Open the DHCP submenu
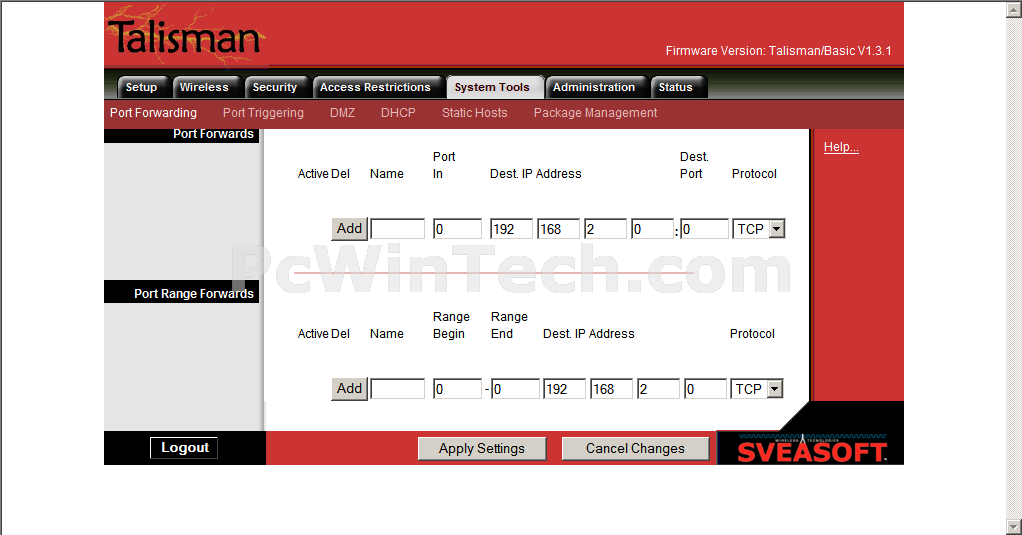This screenshot has width=1022, height=535. 398,113
